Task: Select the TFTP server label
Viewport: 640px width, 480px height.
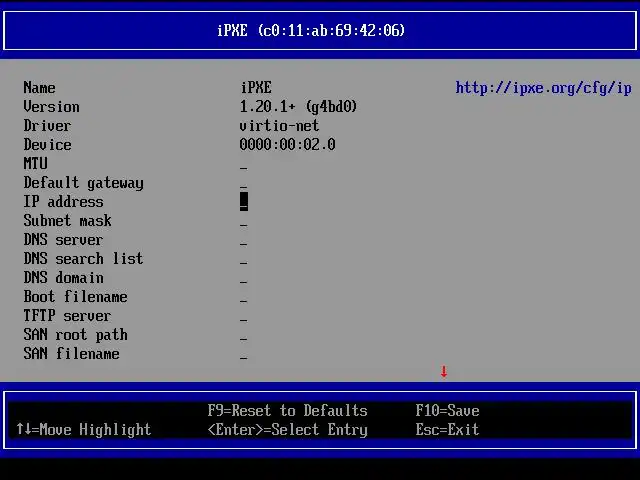Action: 67,316
